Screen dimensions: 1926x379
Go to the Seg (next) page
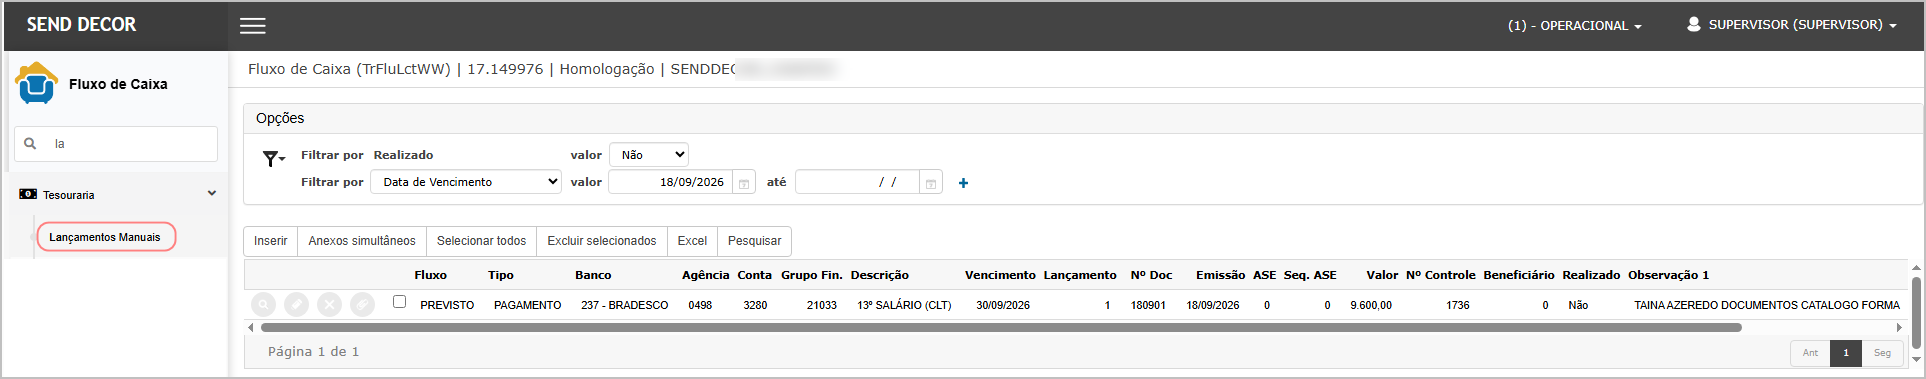pyautogui.click(x=1882, y=353)
